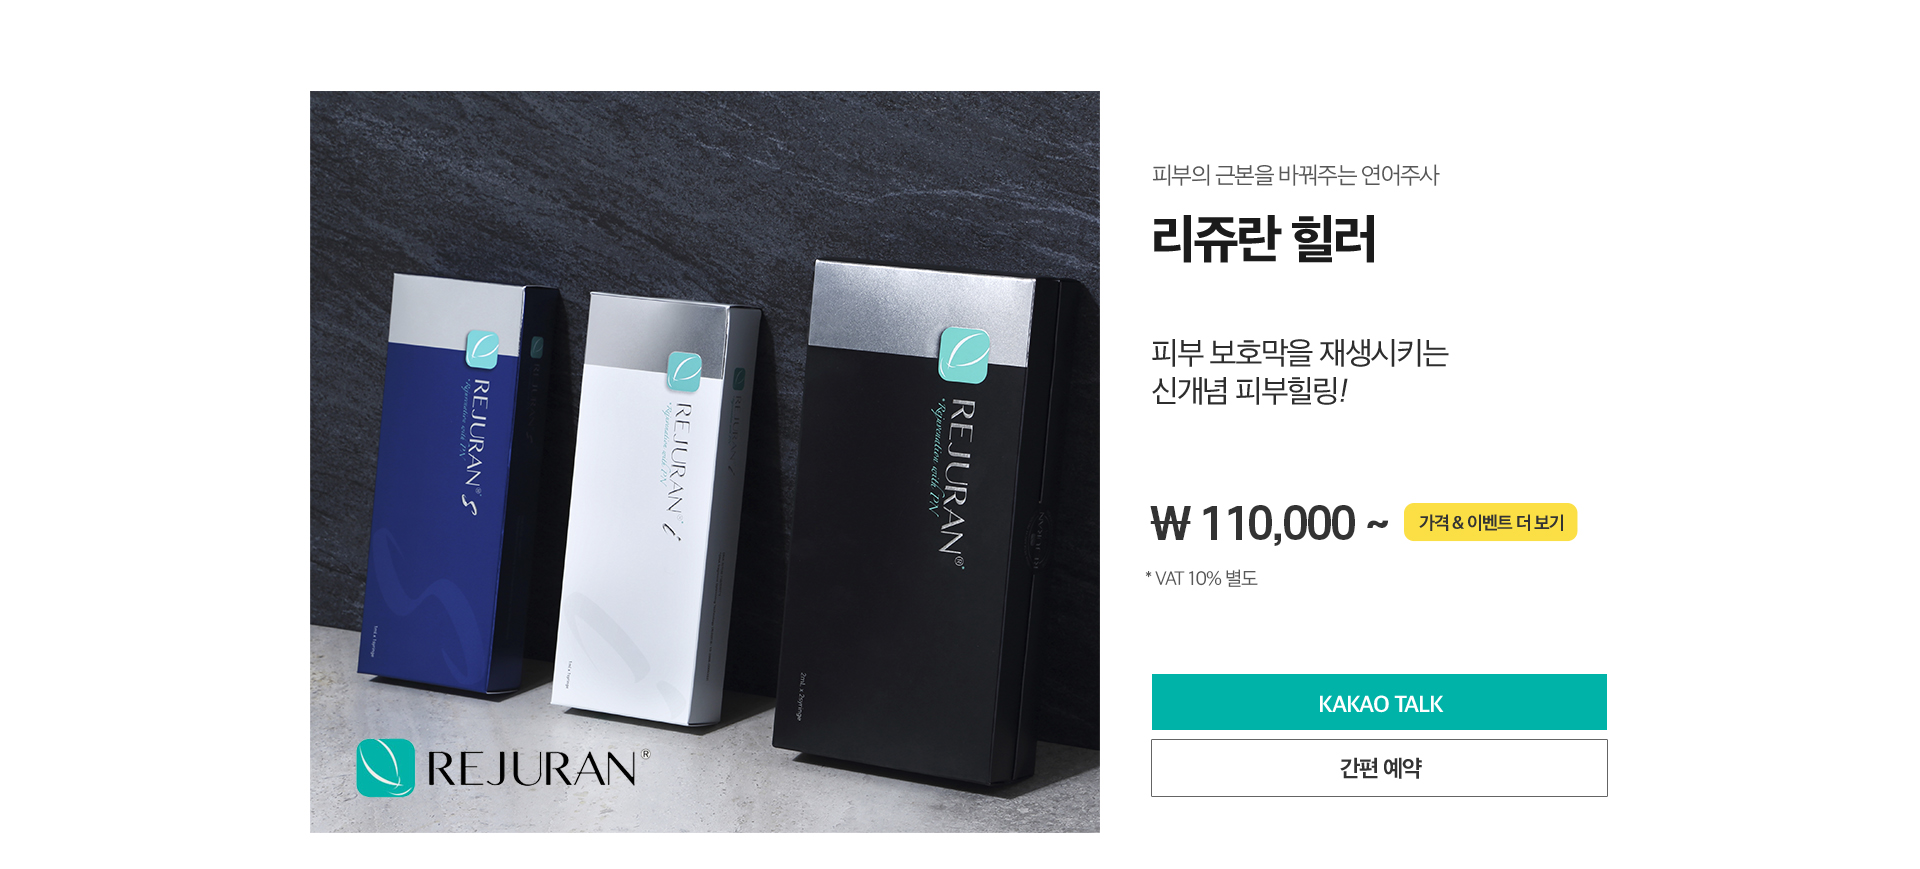The width and height of the screenshot is (1920, 869).
Task: Click the 신개념 피부힐링! text line
Action: point(1250,390)
